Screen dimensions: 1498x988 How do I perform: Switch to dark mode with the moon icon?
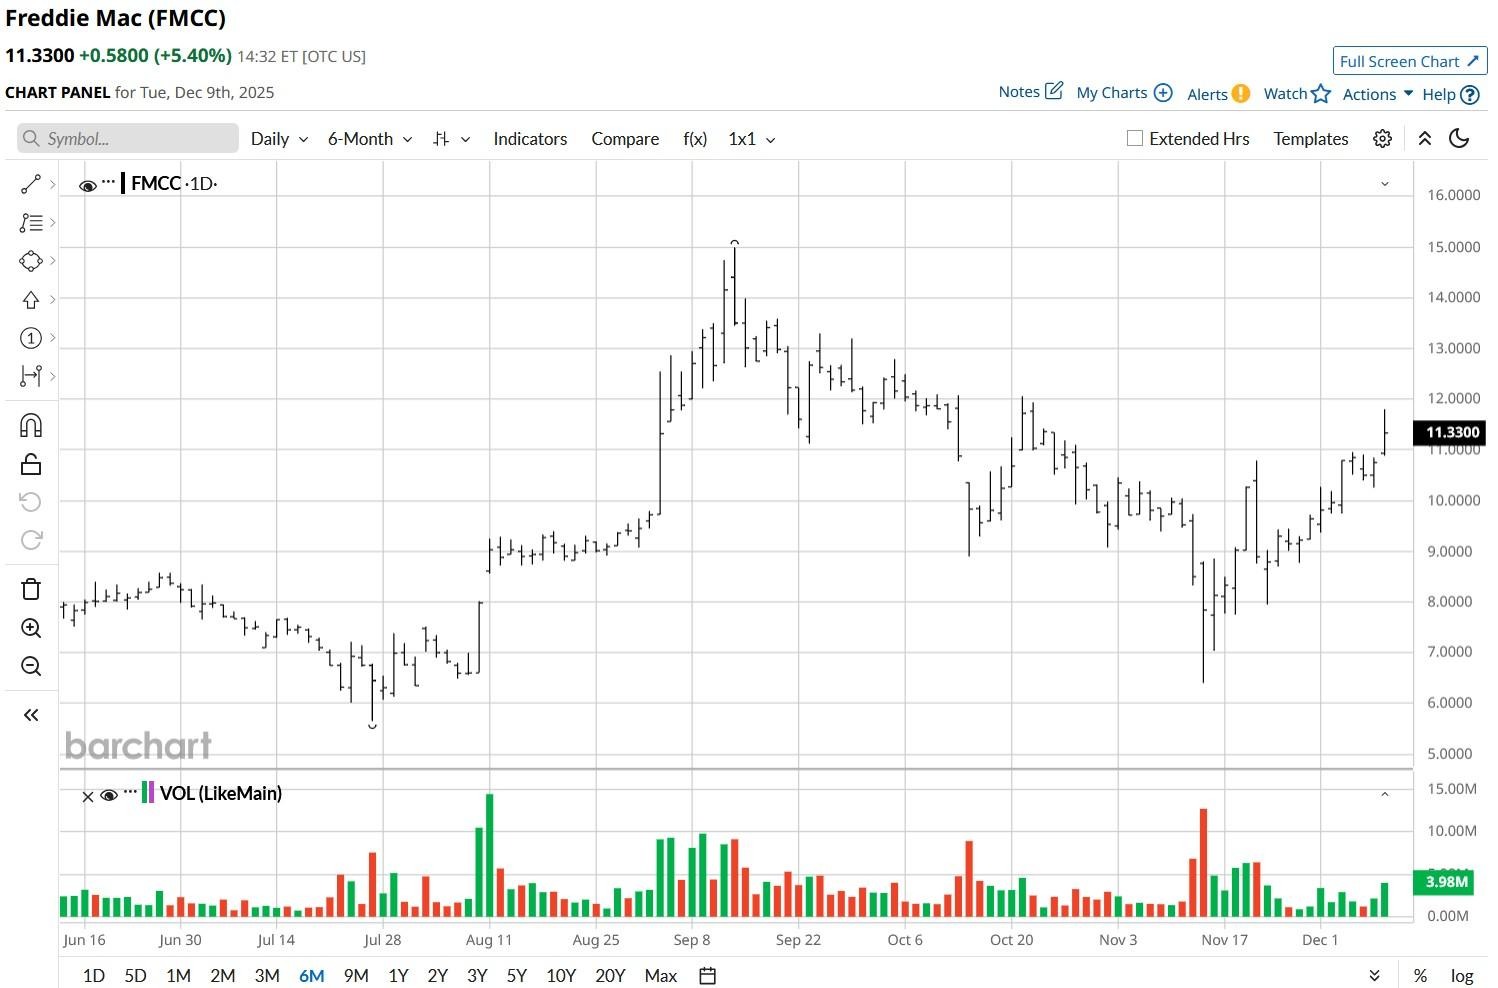[1458, 138]
